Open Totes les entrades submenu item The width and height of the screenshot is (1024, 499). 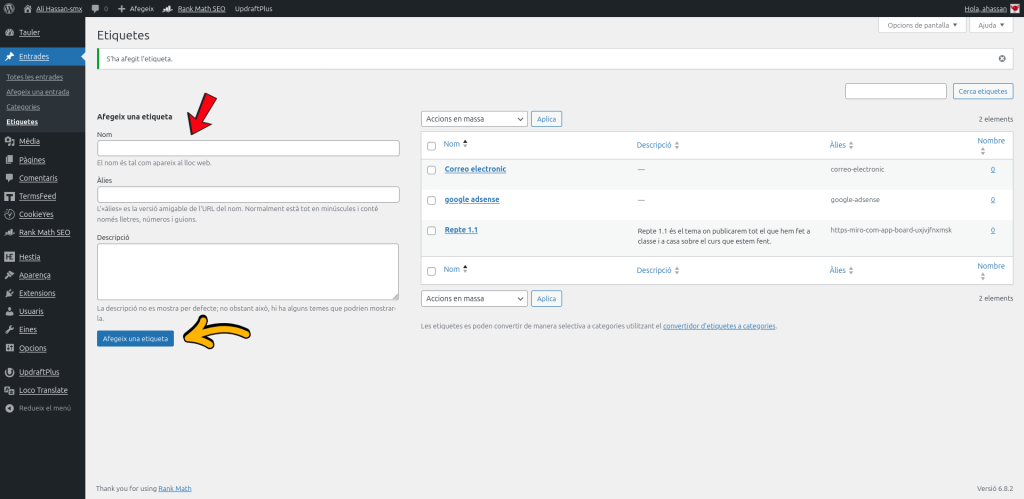(34, 77)
